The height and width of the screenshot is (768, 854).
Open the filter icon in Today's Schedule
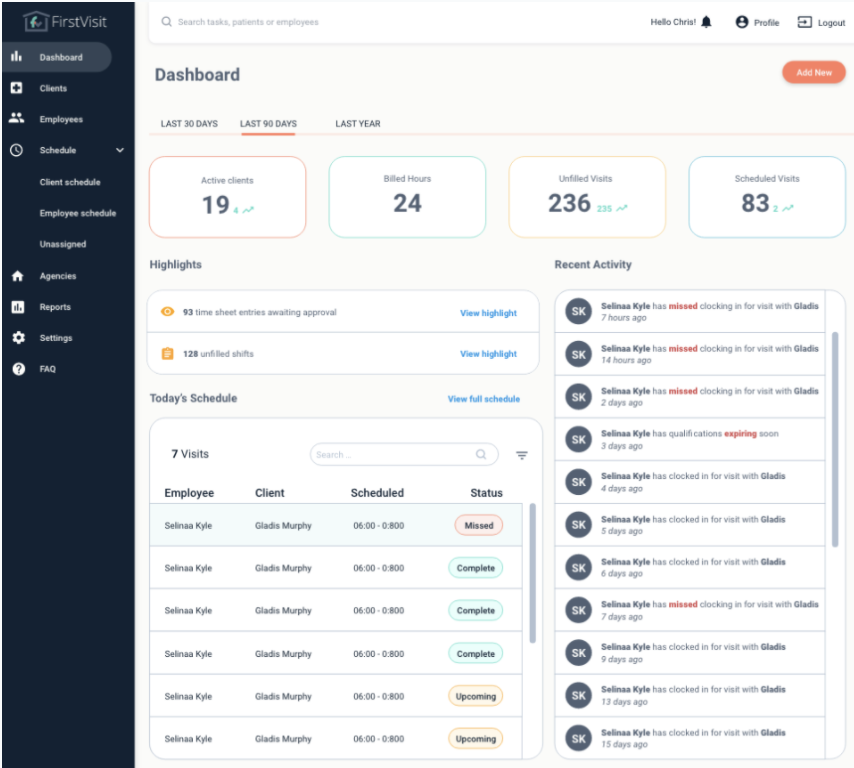coord(521,455)
